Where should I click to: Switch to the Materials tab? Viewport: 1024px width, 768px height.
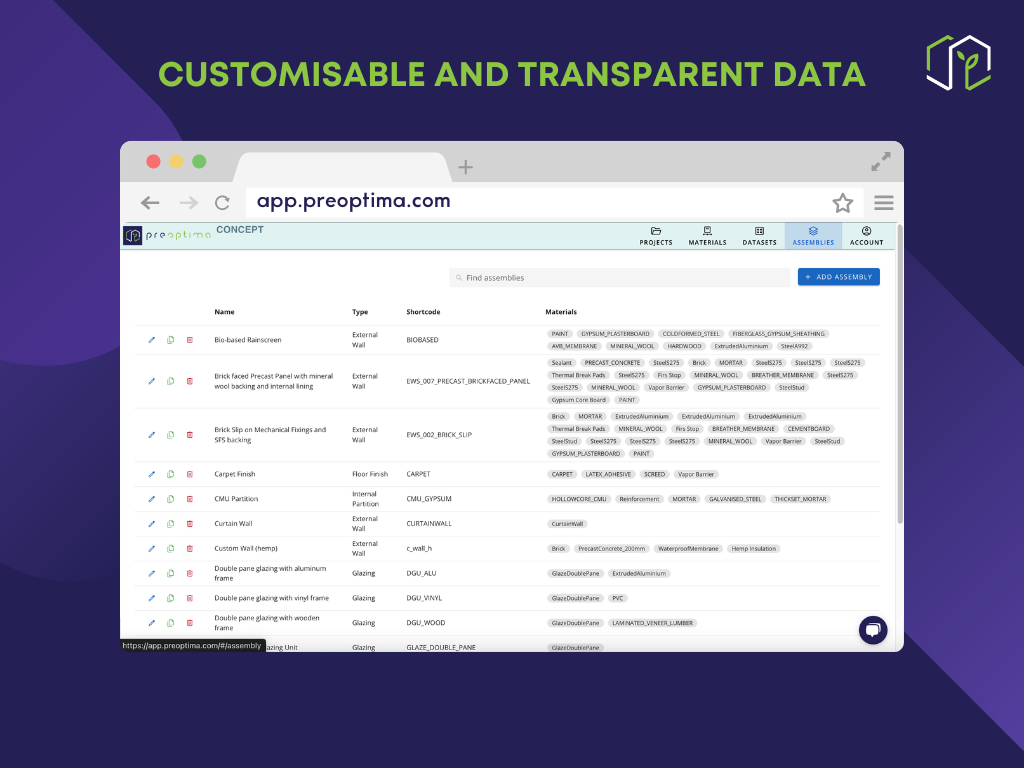[707, 236]
